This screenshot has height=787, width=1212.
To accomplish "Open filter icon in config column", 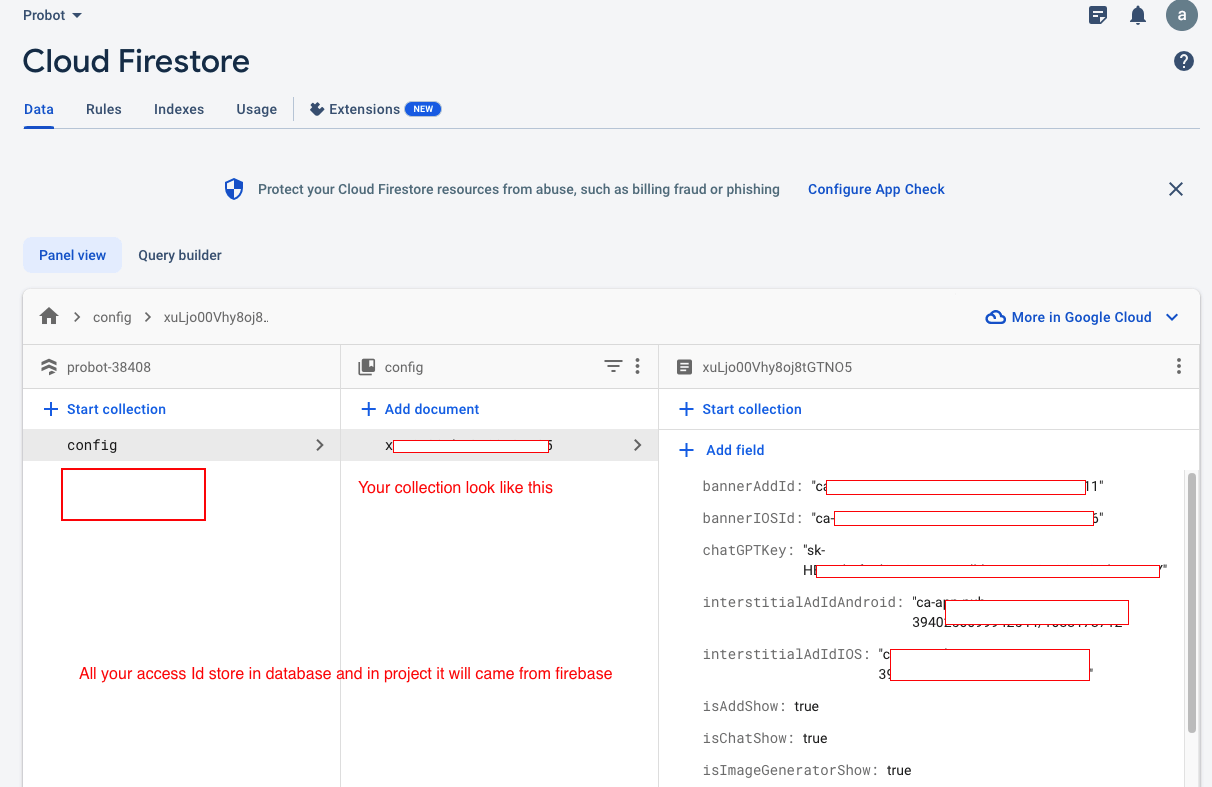I will click(613, 367).
